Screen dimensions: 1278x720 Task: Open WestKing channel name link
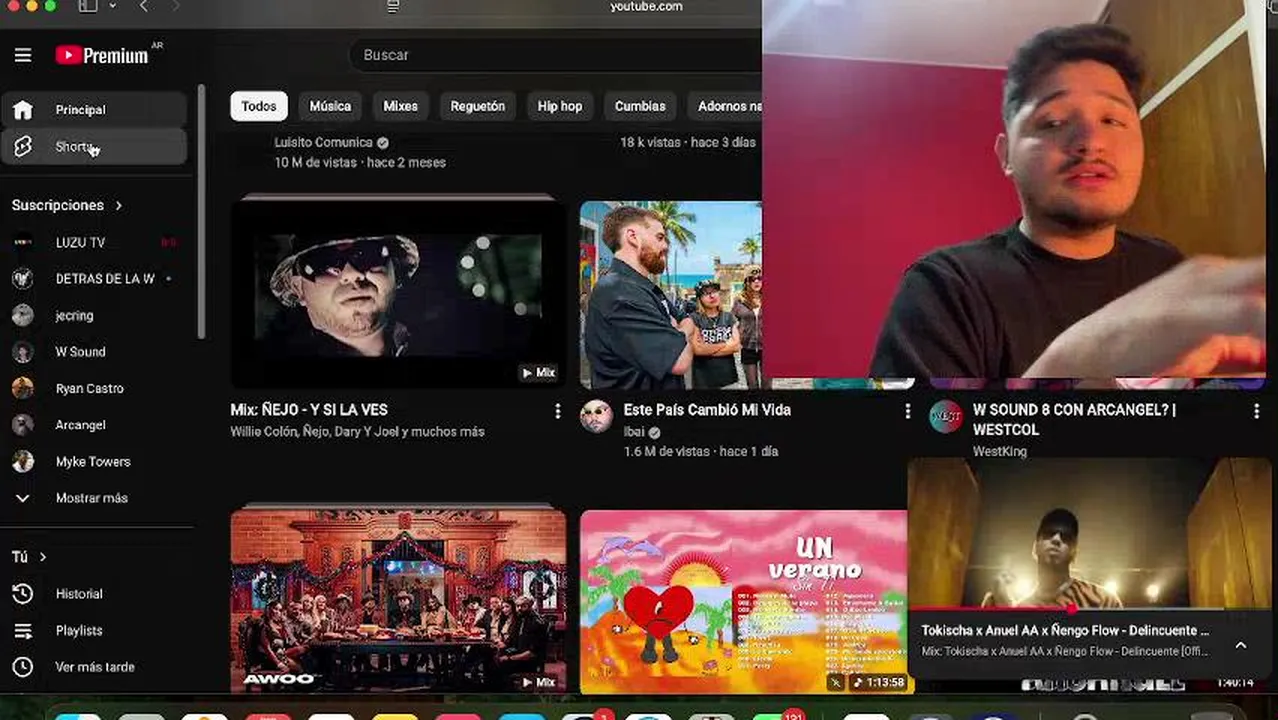tap(1000, 452)
